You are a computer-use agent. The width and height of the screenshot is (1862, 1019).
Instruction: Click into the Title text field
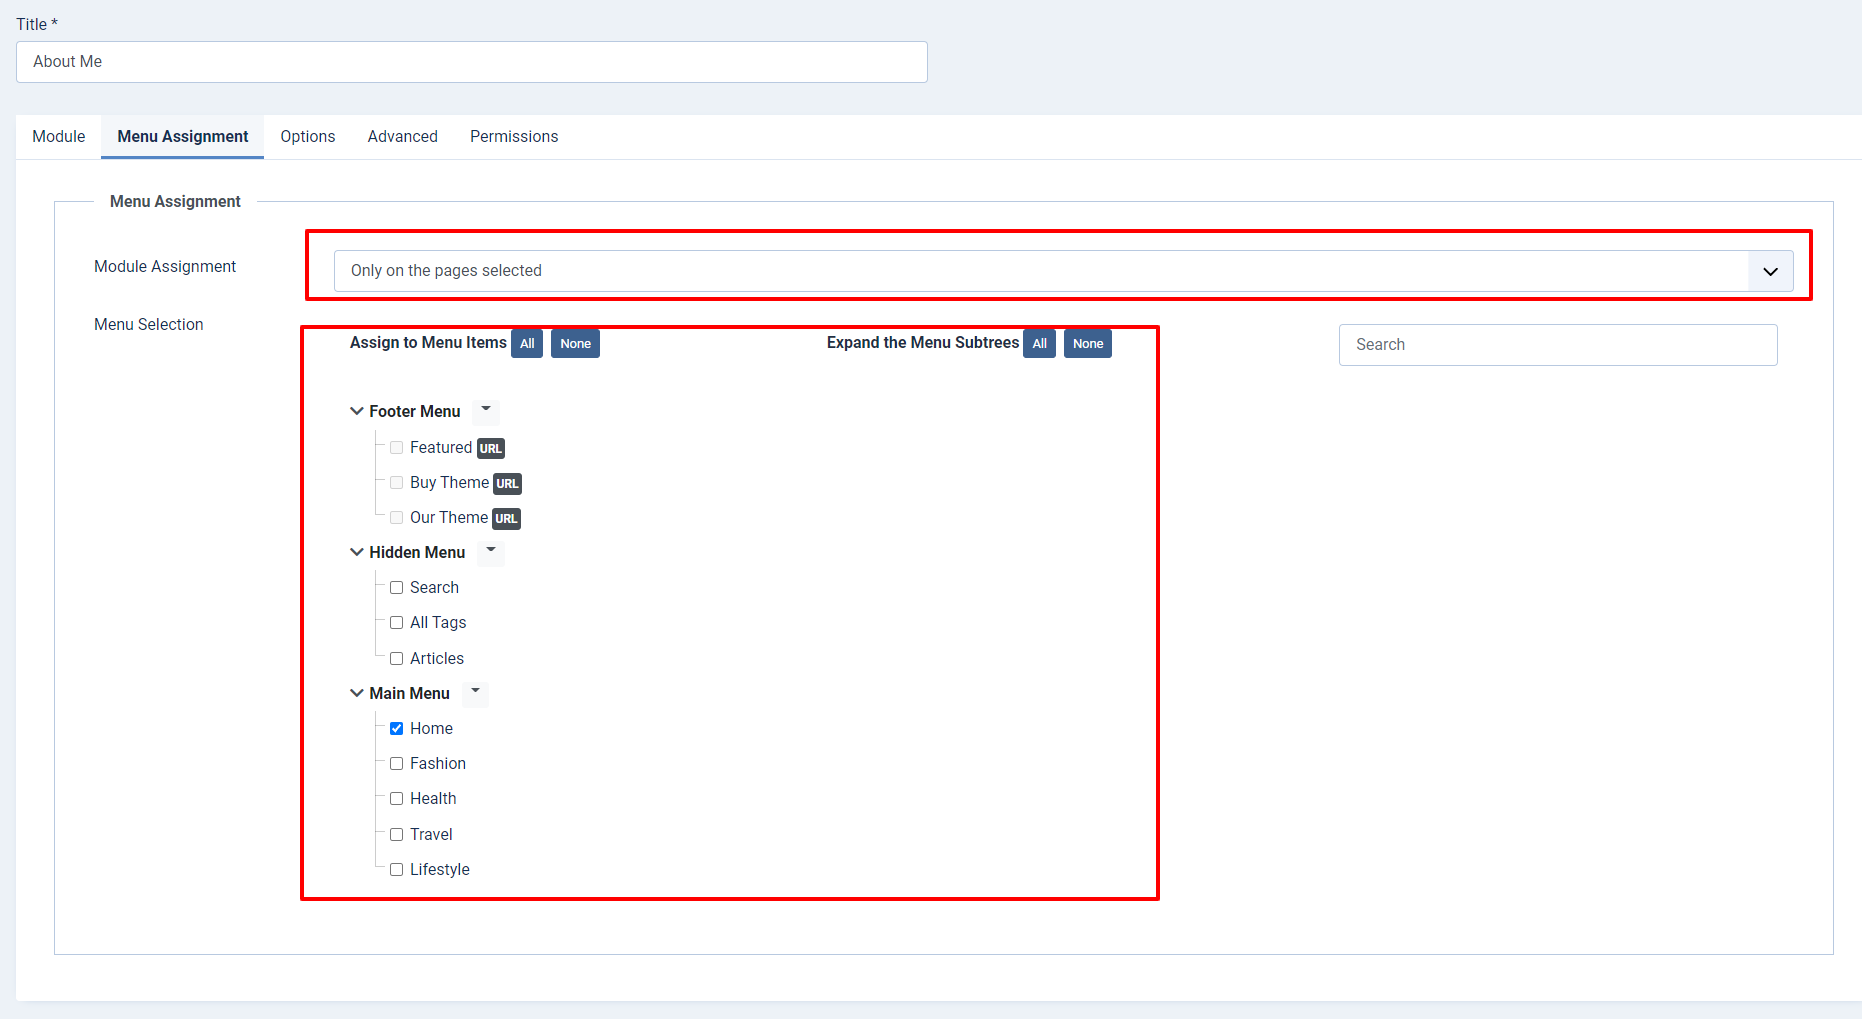(471, 62)
